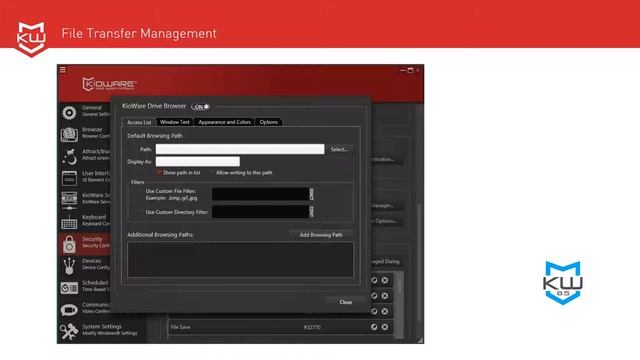This screenshot has height=360, width=640.
Task: Open the KioWare Server settings icon
Action: click(x=69, y=200)
